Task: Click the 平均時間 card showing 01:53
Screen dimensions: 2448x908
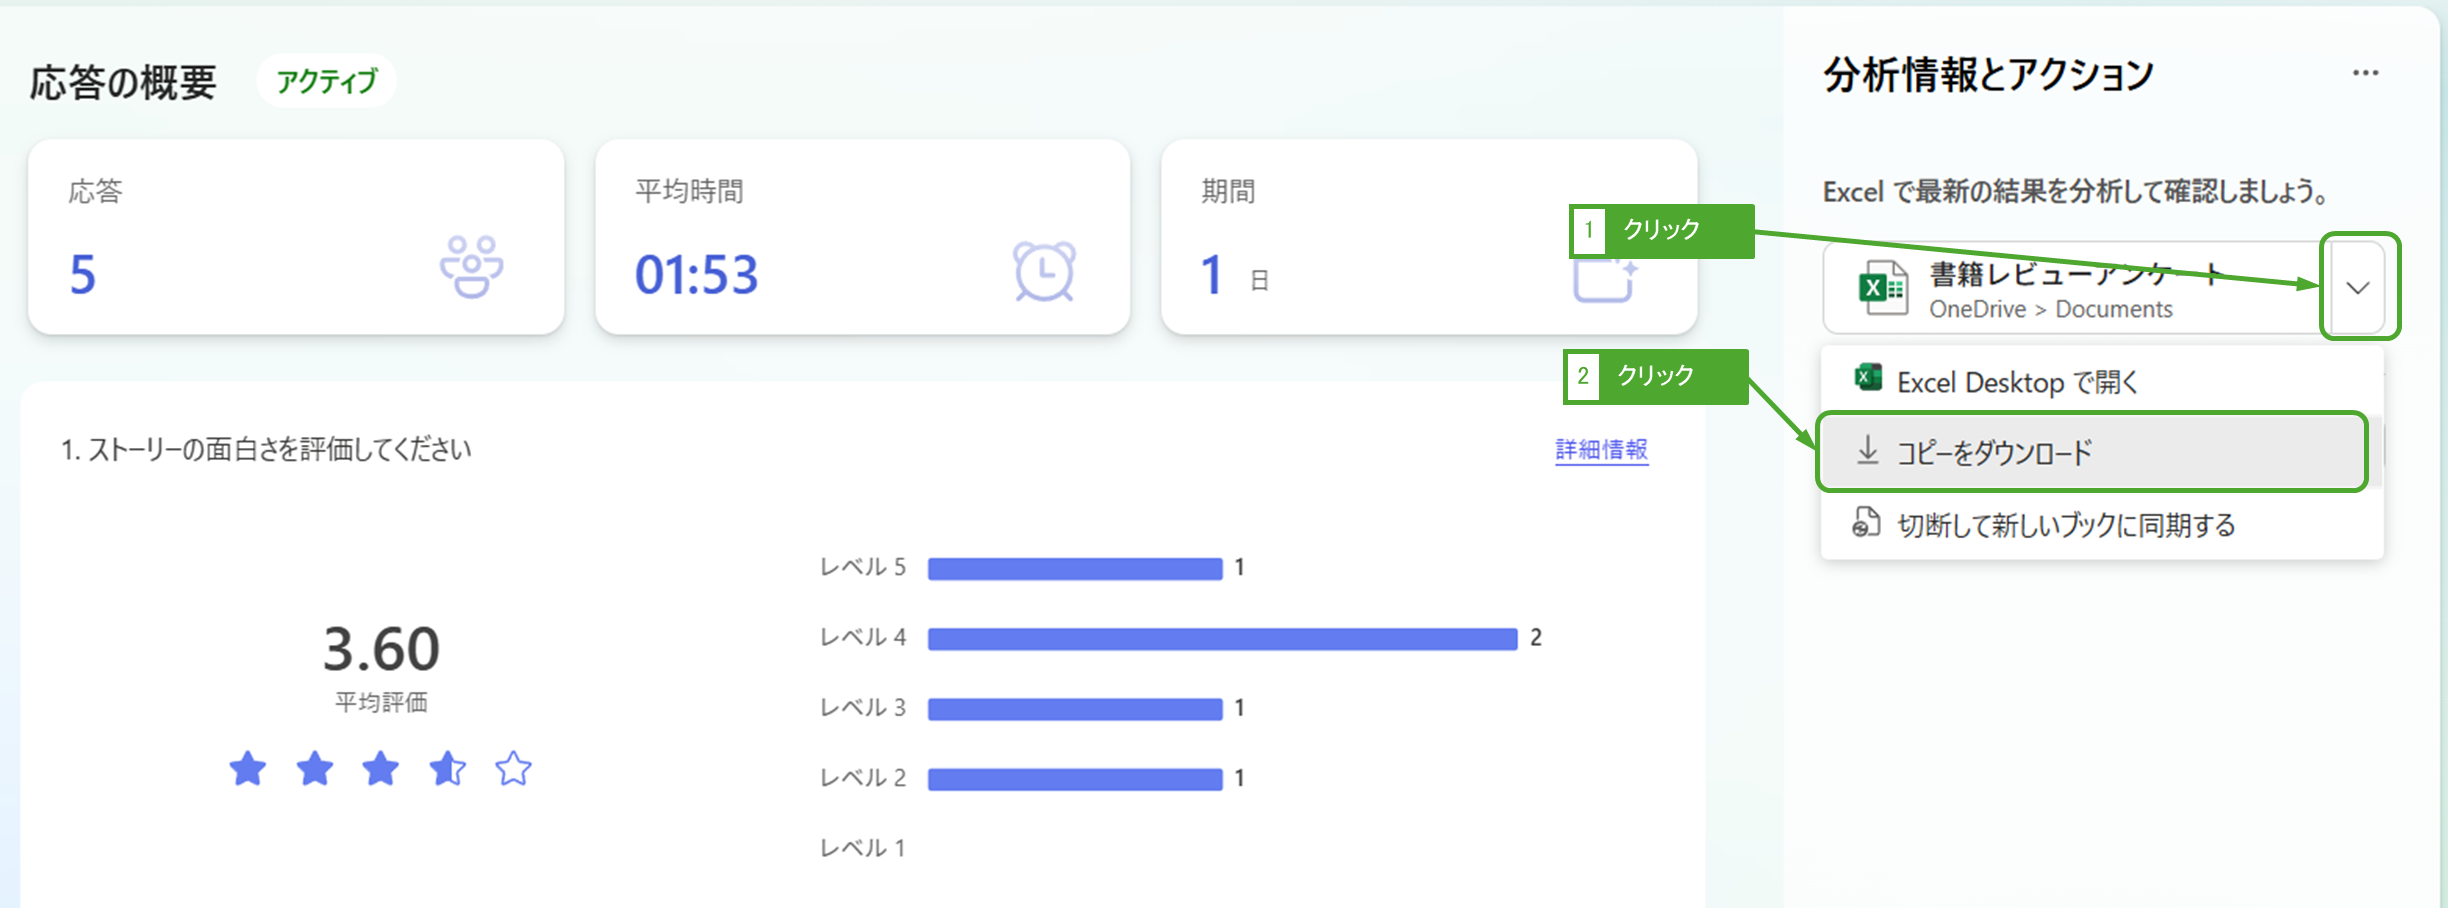Action: pos(862,237)
